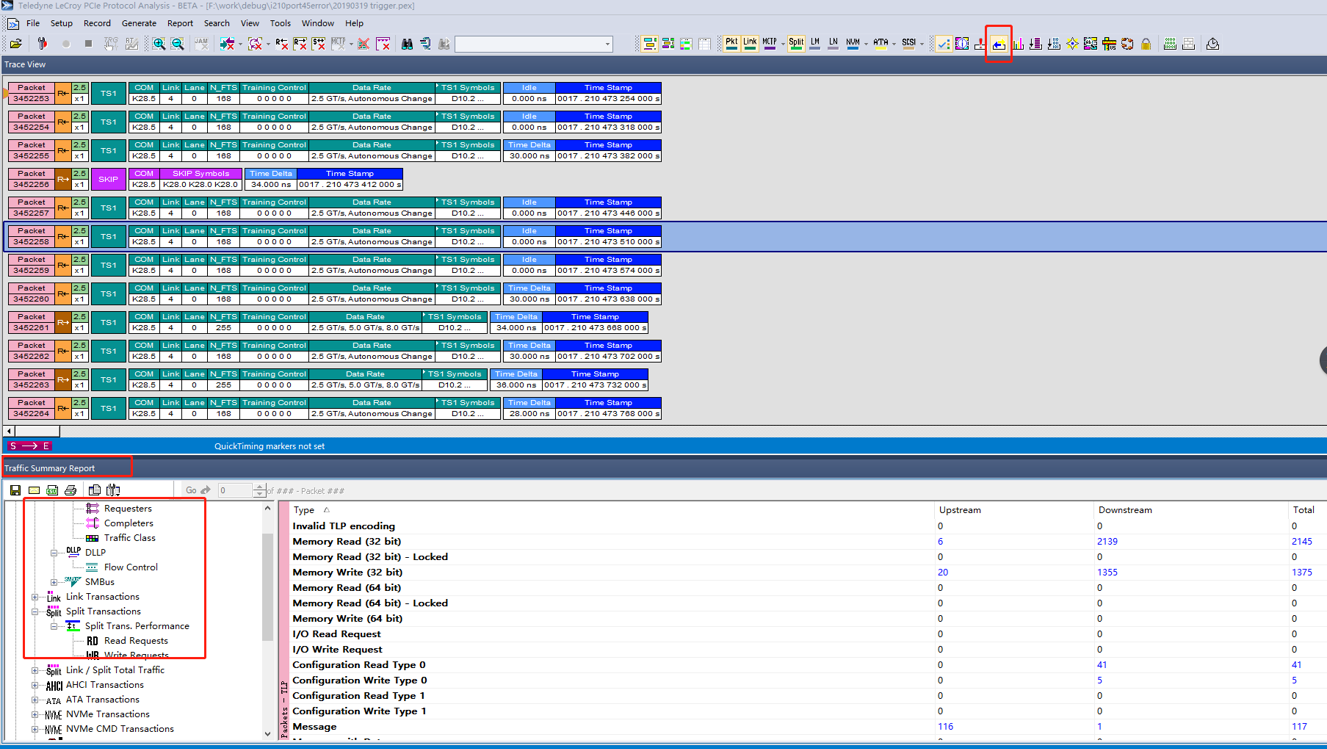
Task: Expand the SMBus tree node
Action: coord(53,582)
